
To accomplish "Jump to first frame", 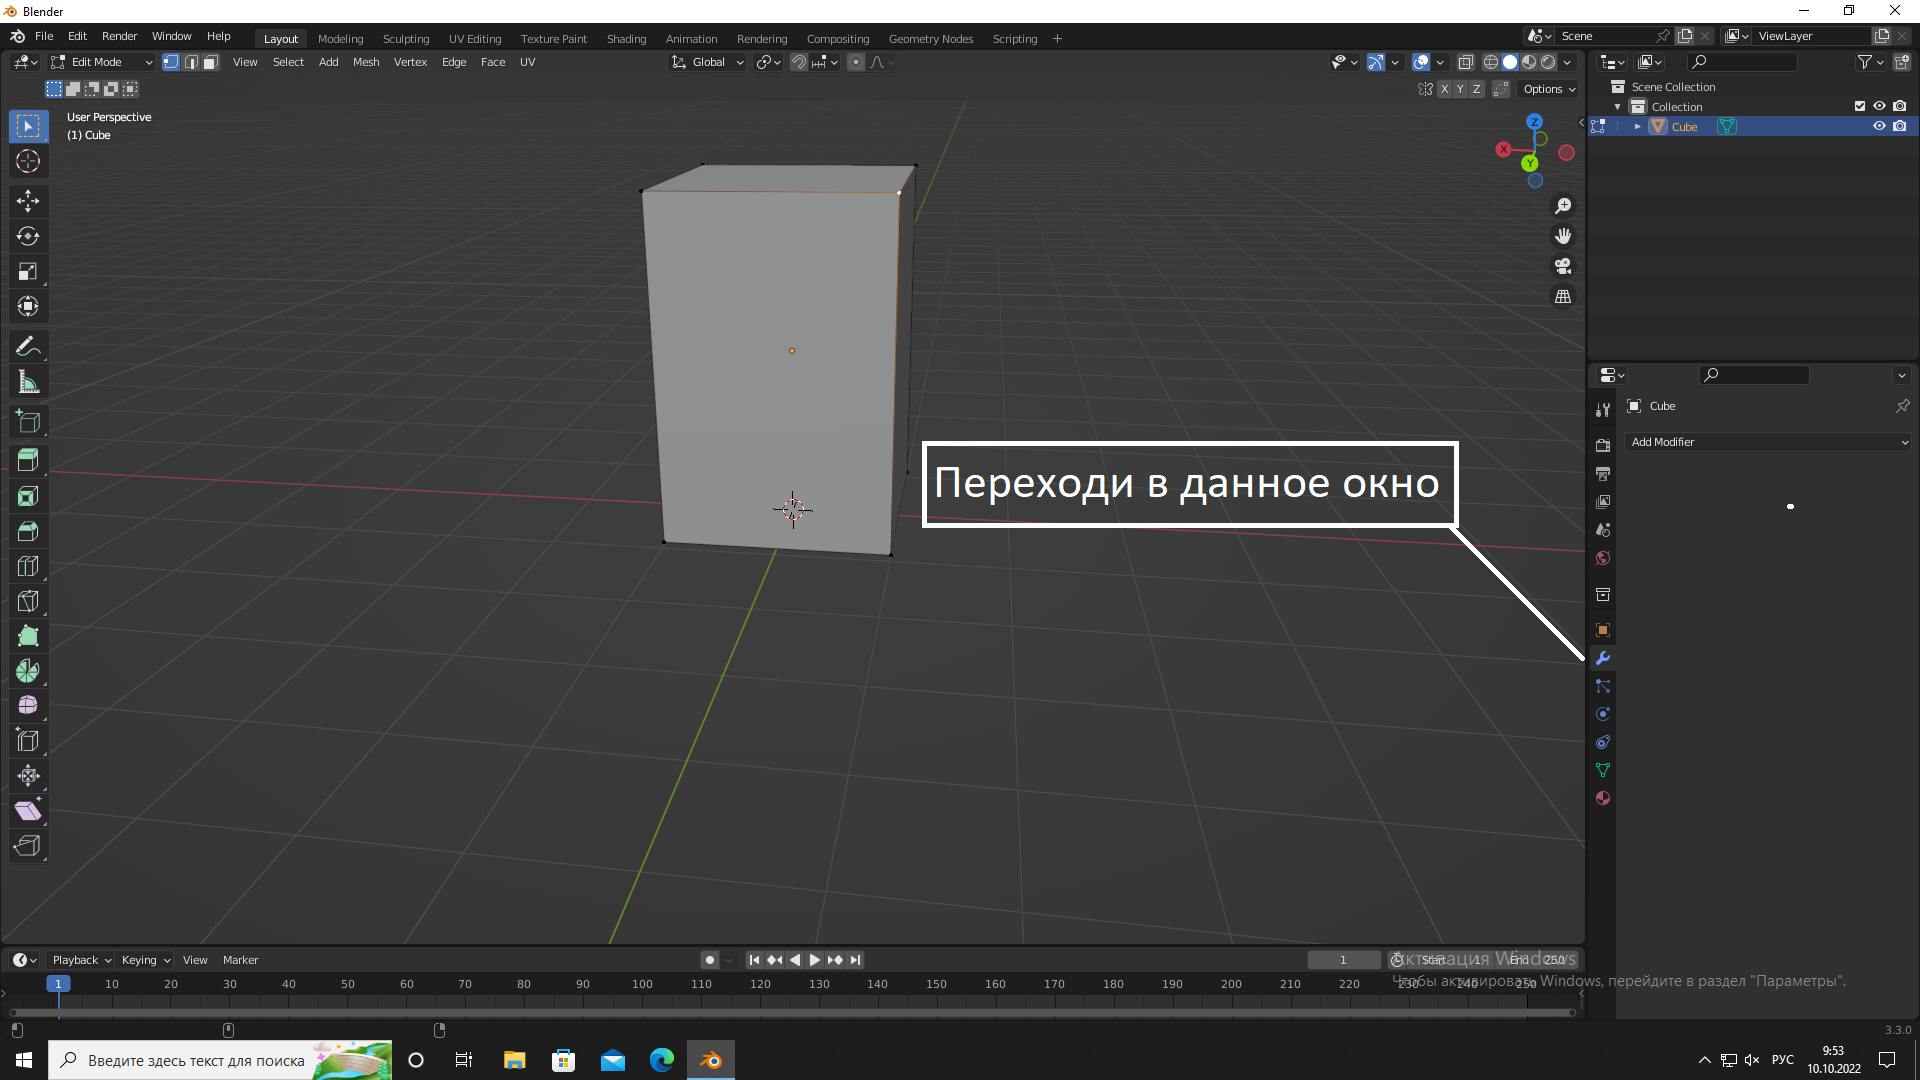I will coord(755,960).
